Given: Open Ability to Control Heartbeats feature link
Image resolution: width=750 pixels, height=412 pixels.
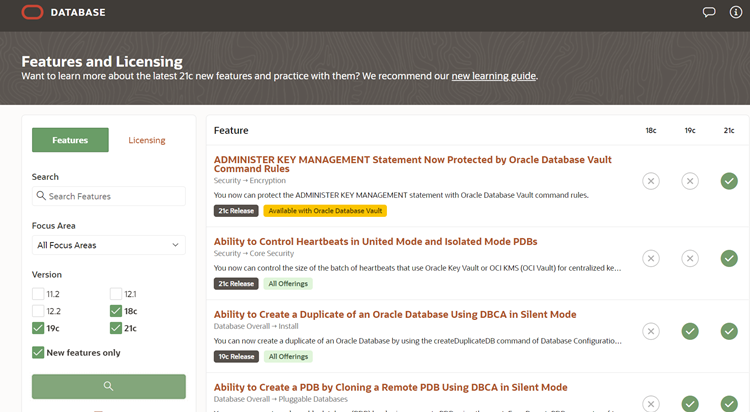Looking at the screenshot, I should [375, 241].
